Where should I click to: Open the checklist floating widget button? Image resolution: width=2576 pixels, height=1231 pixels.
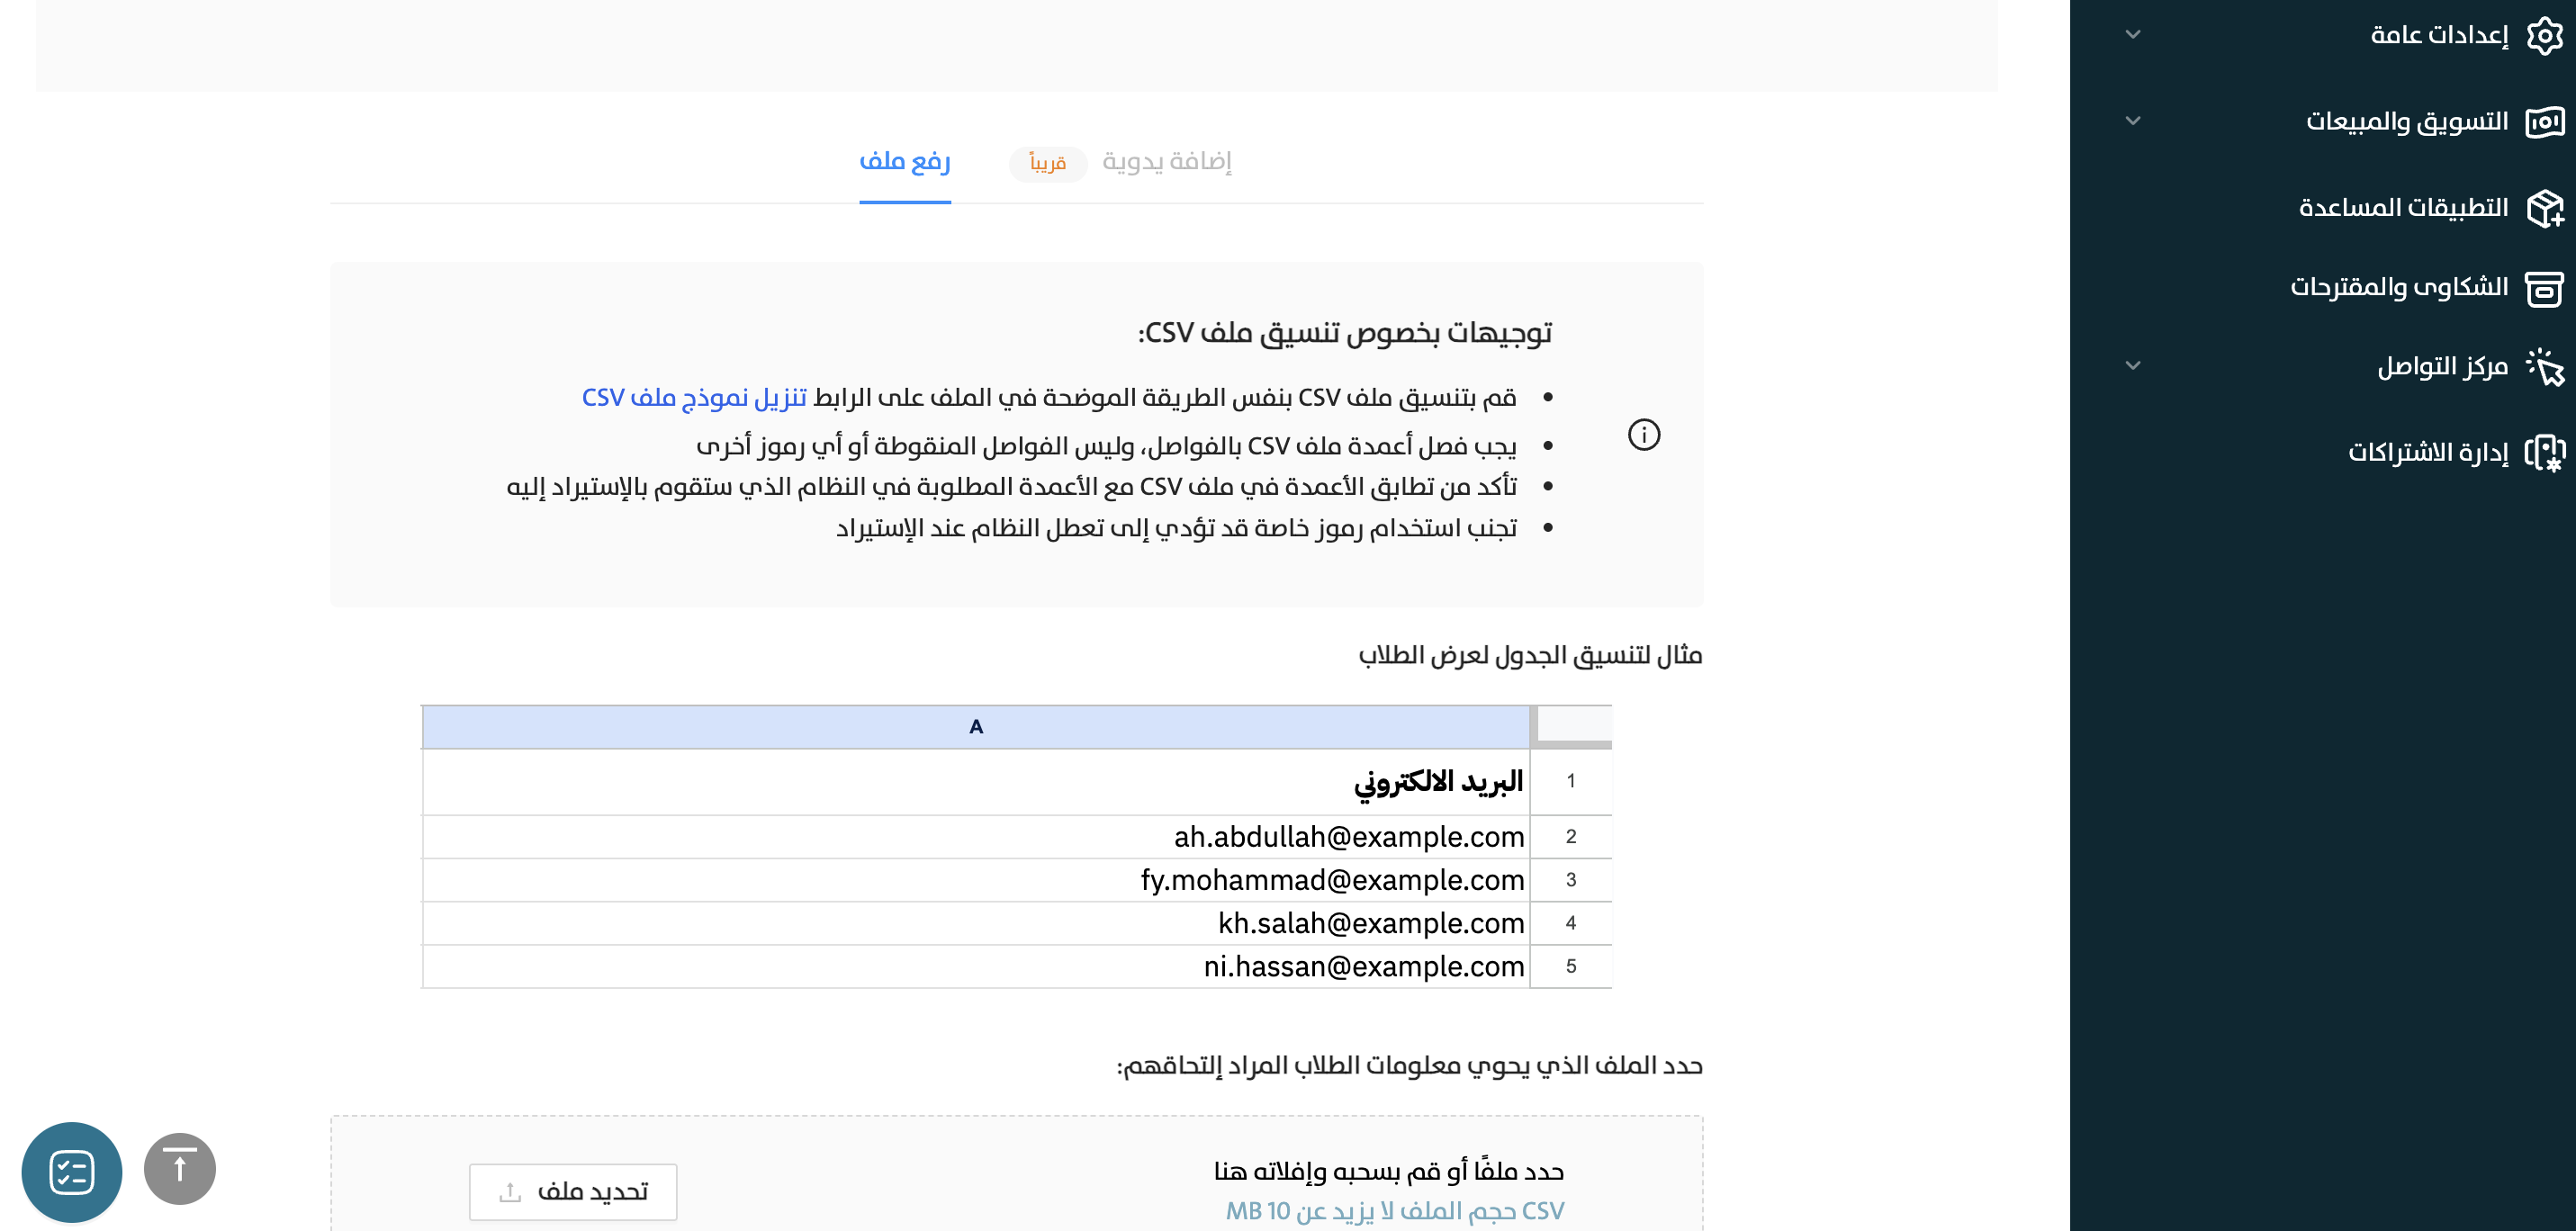[x=72, y=1171]
